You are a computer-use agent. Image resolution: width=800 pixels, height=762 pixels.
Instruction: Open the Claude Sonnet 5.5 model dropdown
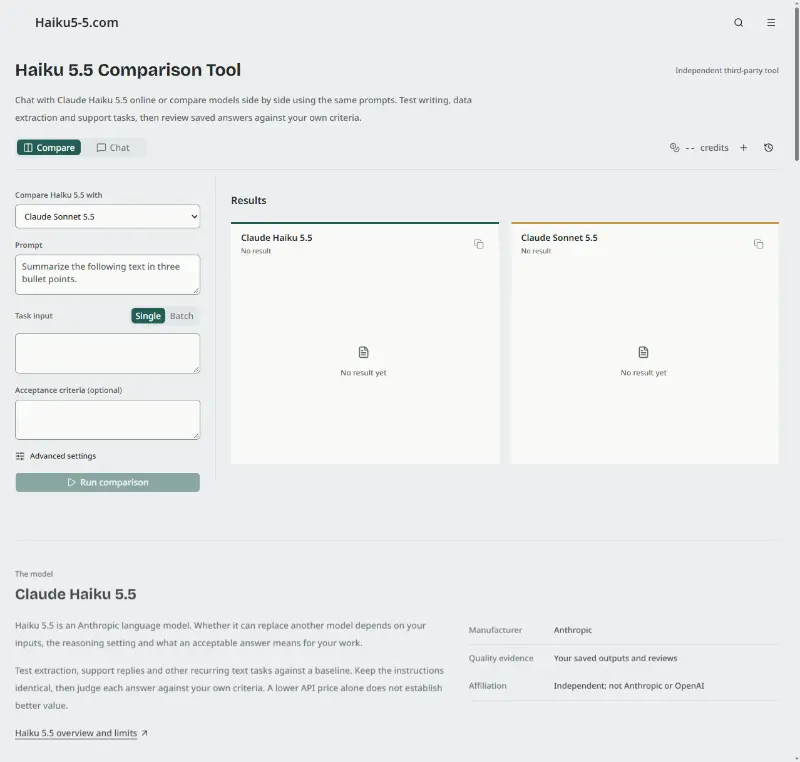click(x=108, y=216)
